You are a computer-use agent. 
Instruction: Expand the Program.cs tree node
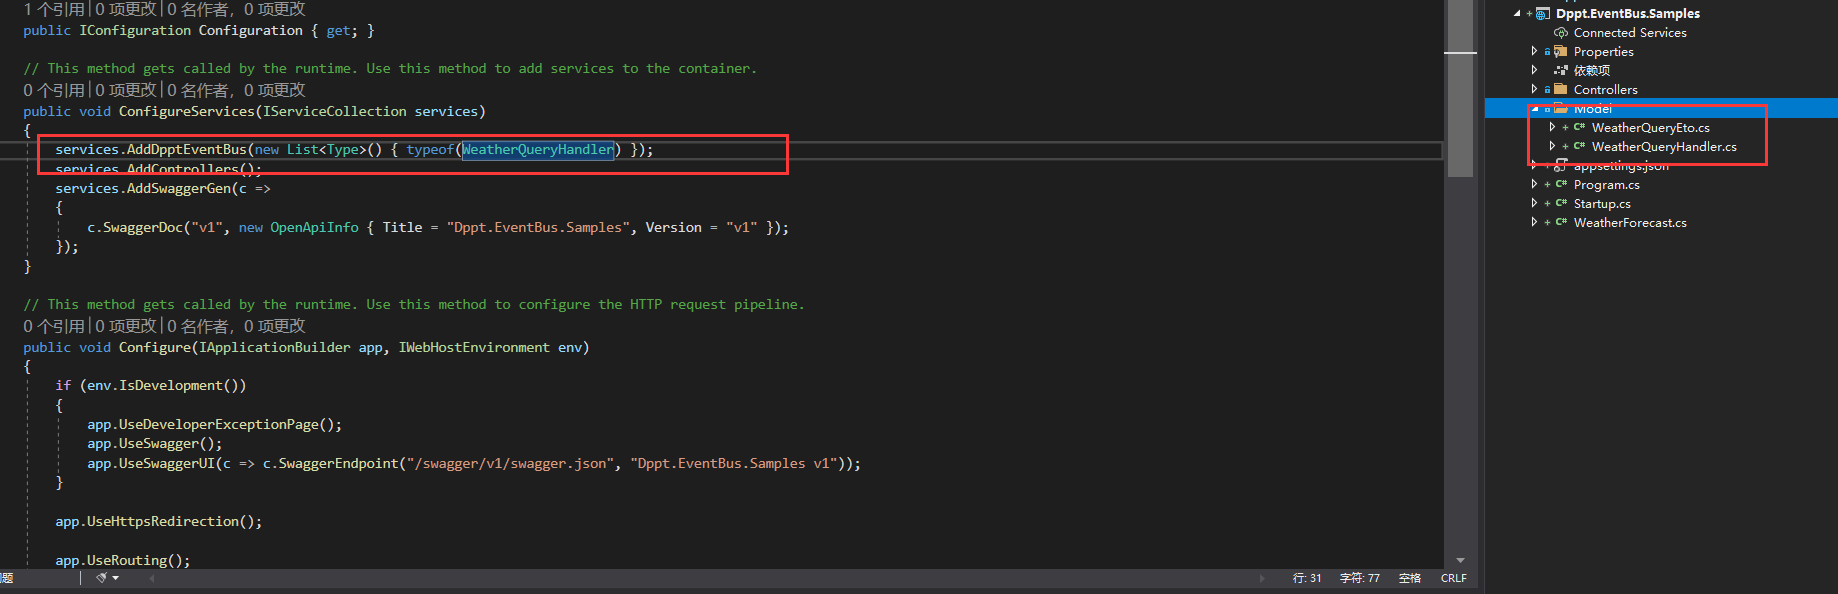point(1534,185)
